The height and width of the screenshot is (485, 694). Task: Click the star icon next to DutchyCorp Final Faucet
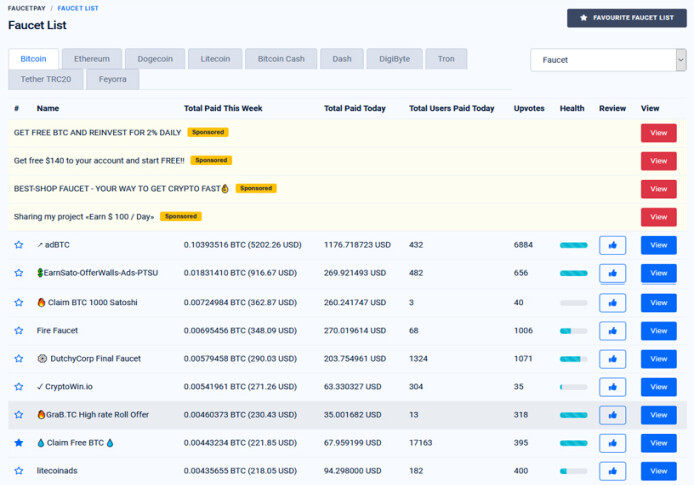(x=19, y=358)
